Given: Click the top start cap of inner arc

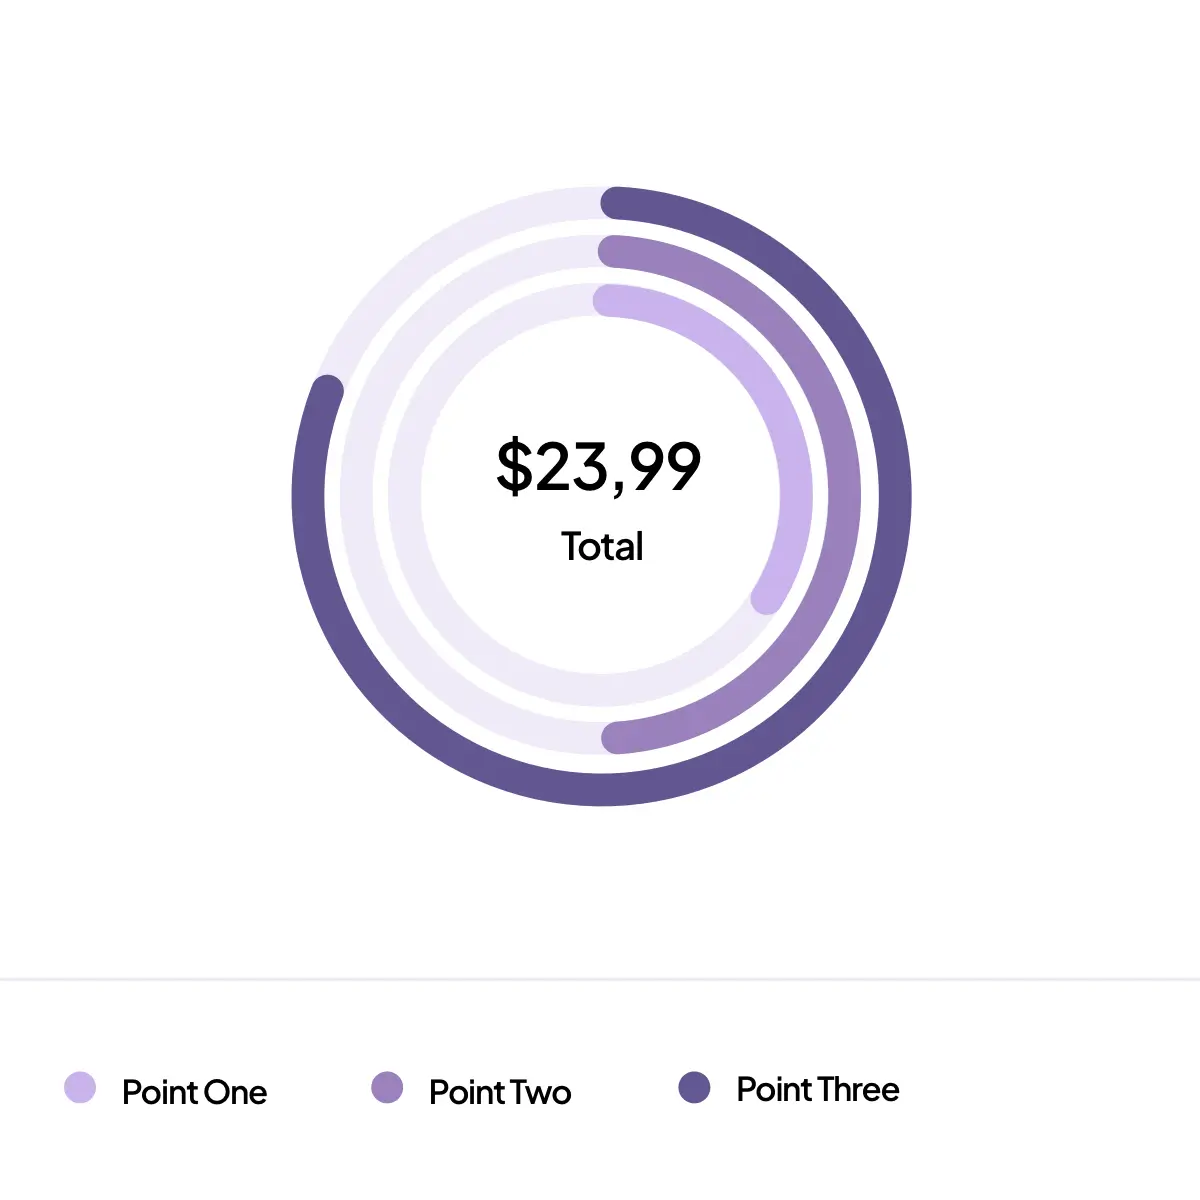Looking at the screenshot, I should click(610, 301).
